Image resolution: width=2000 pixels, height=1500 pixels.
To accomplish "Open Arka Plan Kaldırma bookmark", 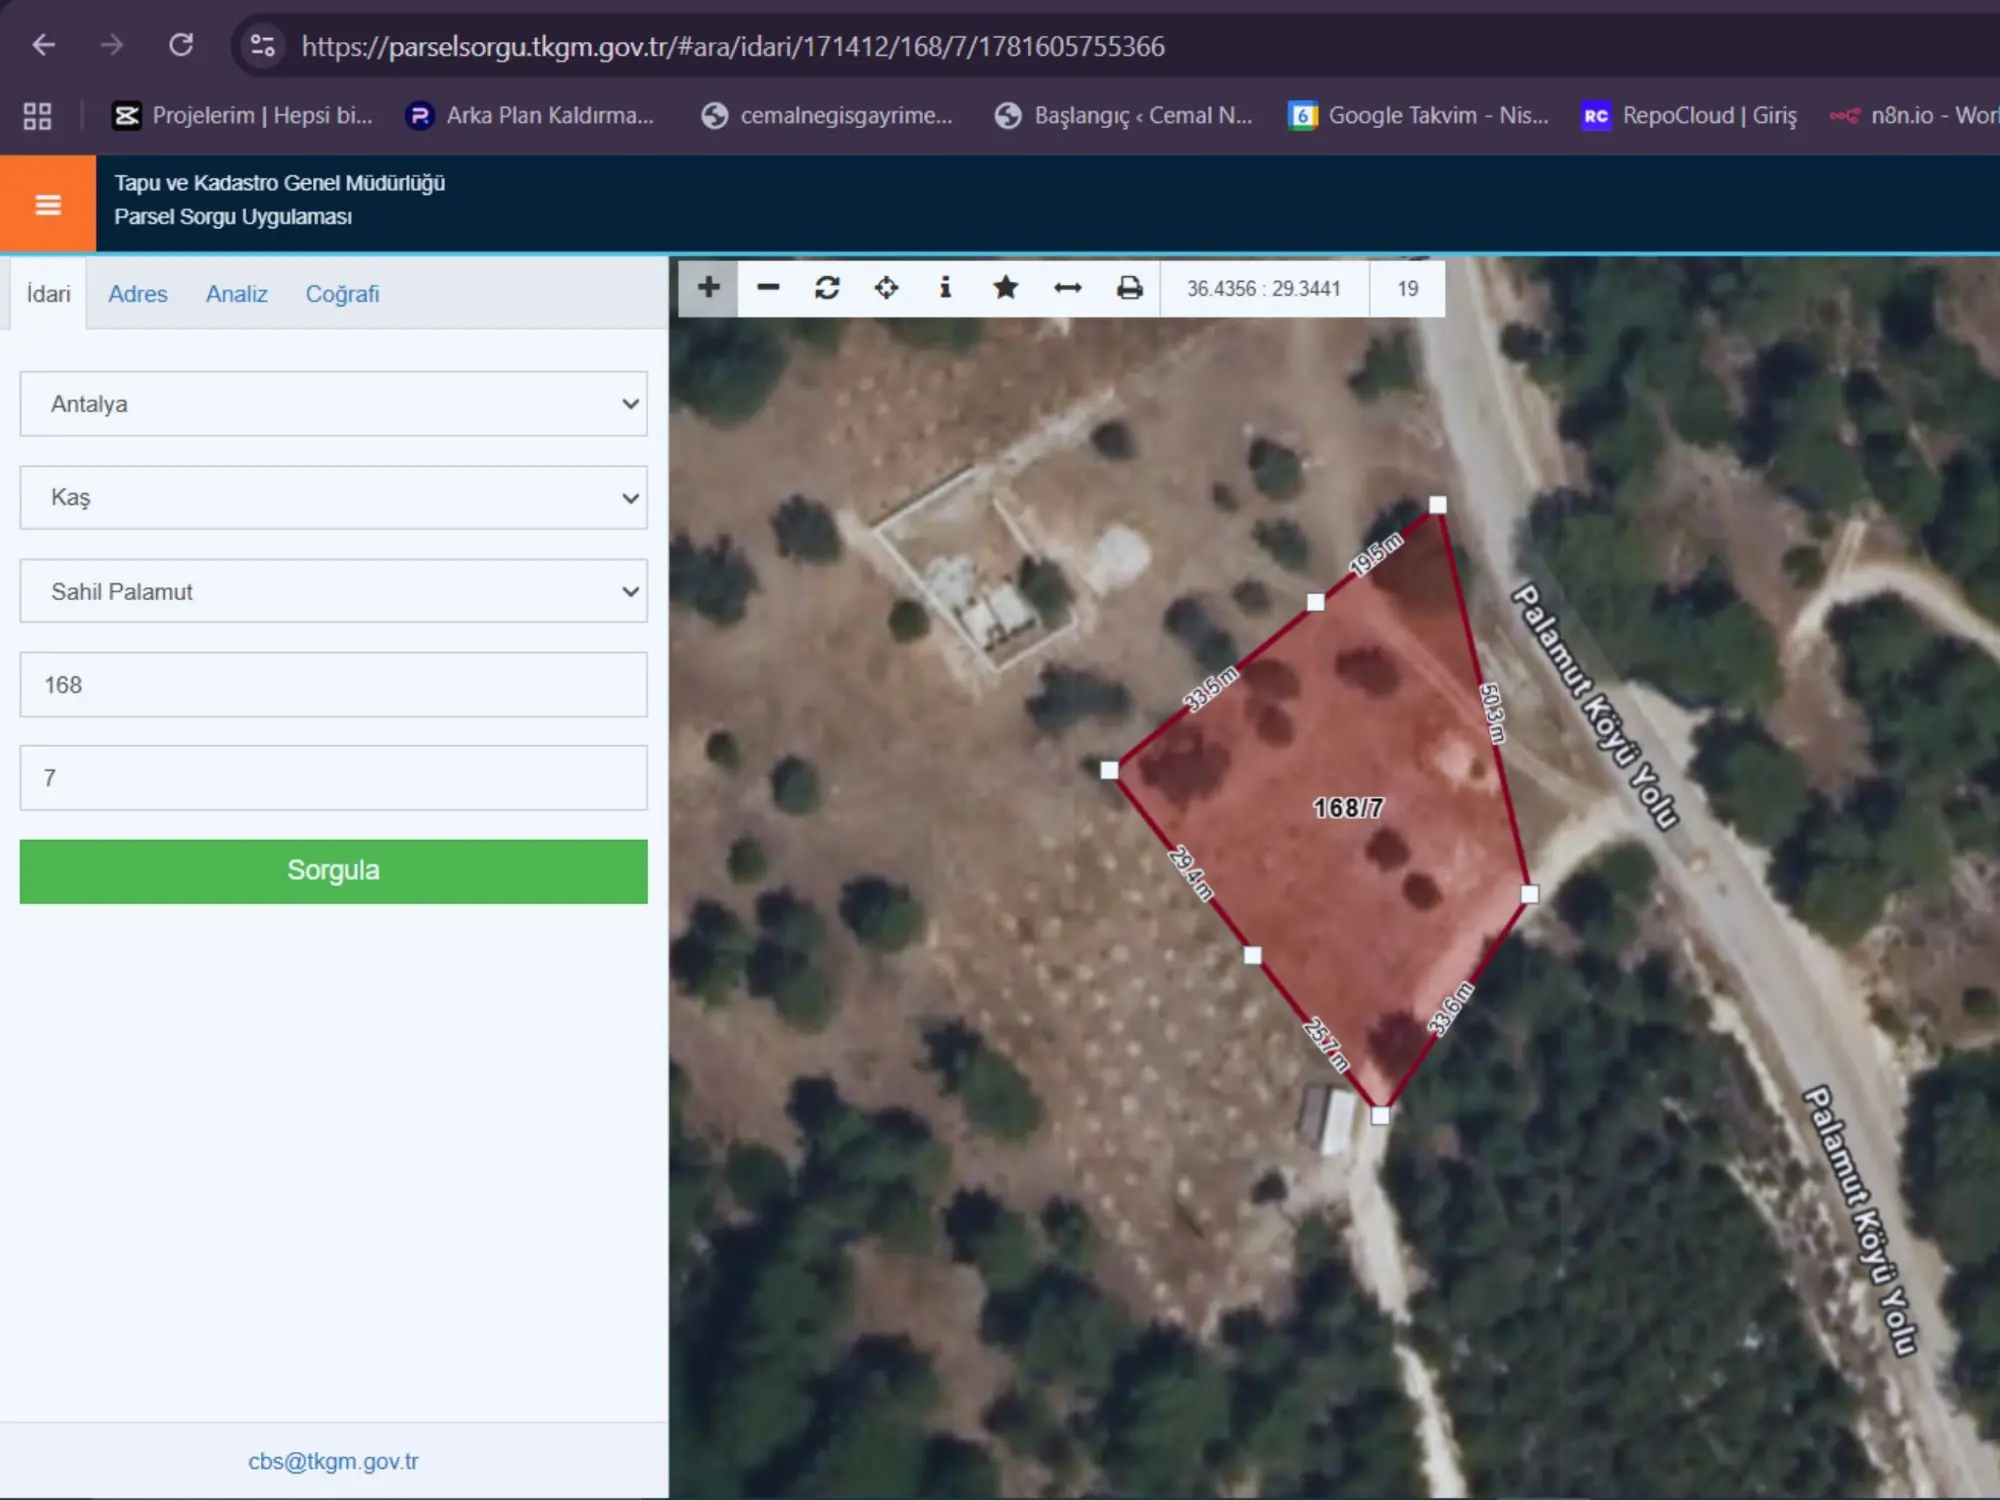I will (x=530, y=116).
